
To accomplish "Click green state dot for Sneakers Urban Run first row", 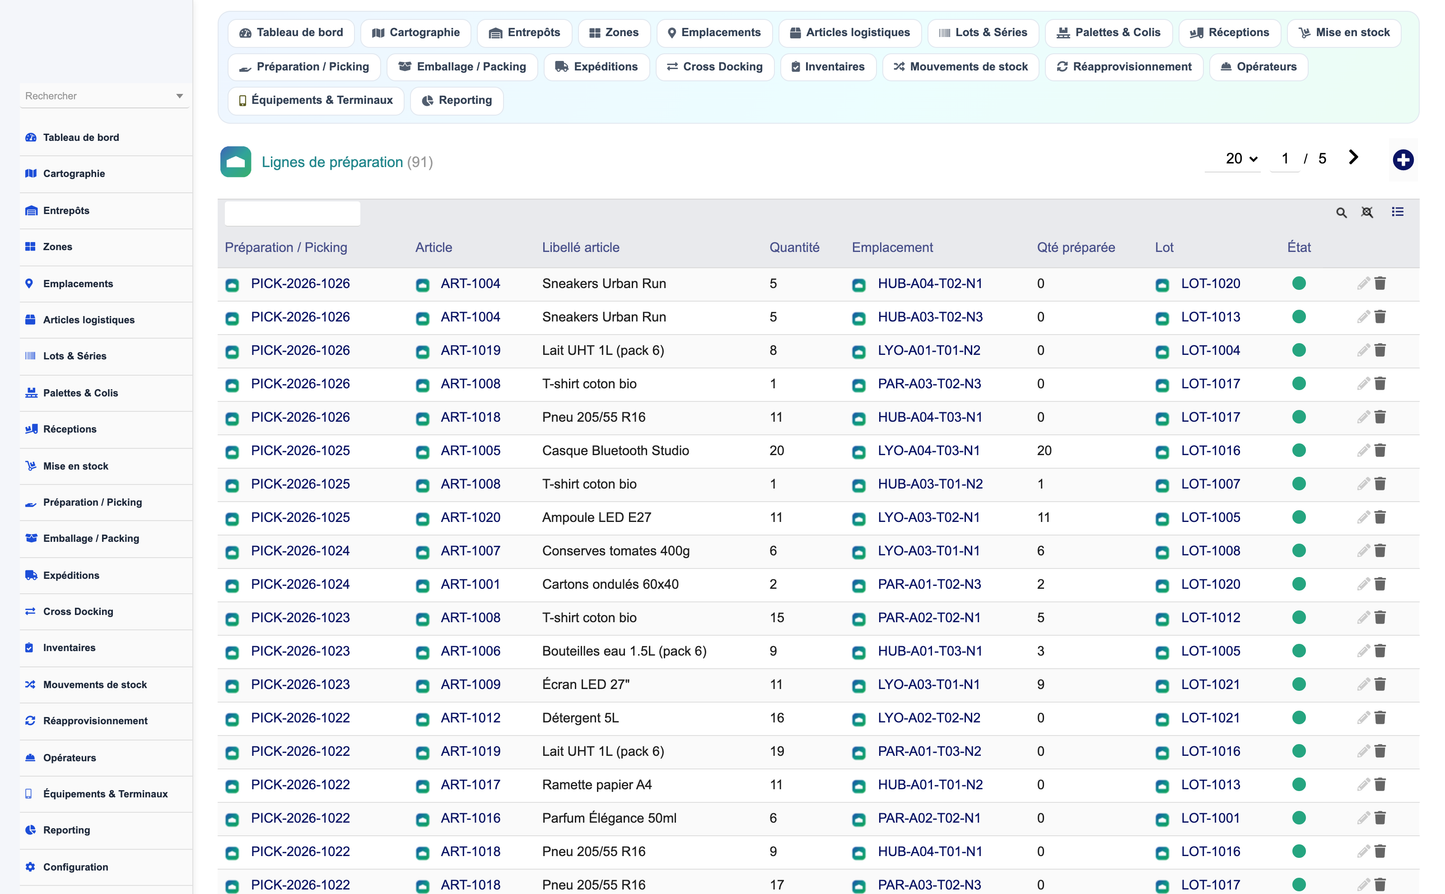I will point(1299,283).
